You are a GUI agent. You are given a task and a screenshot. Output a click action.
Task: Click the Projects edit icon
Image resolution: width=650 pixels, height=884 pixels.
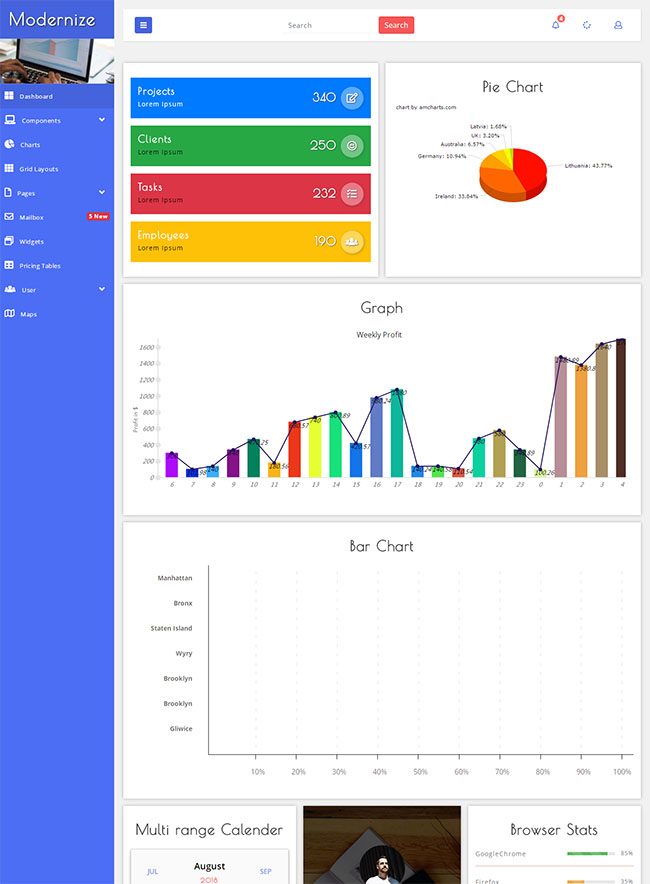click(351, 97)
